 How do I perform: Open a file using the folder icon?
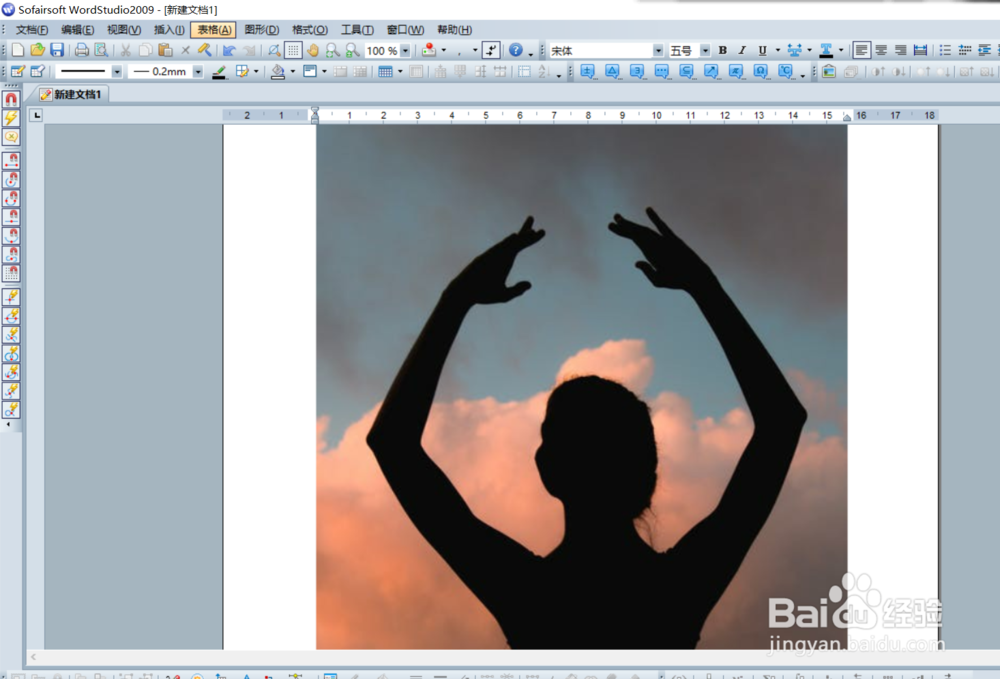pos(38,50)
